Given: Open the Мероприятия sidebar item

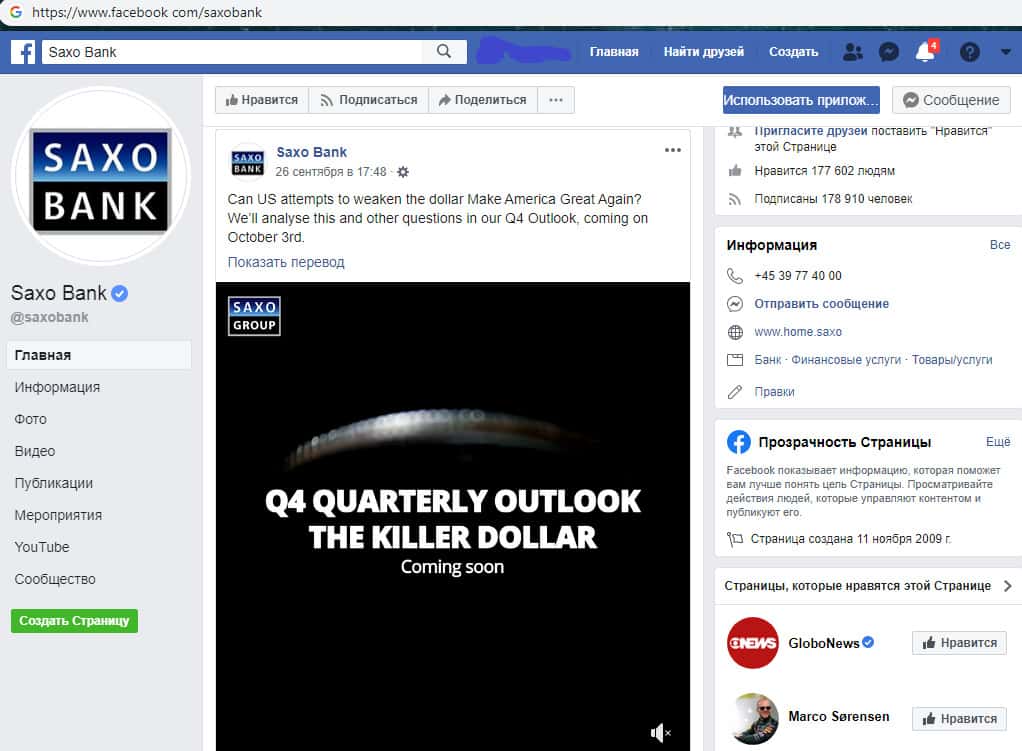Looking at the screenshot, I should click(58, 515).
